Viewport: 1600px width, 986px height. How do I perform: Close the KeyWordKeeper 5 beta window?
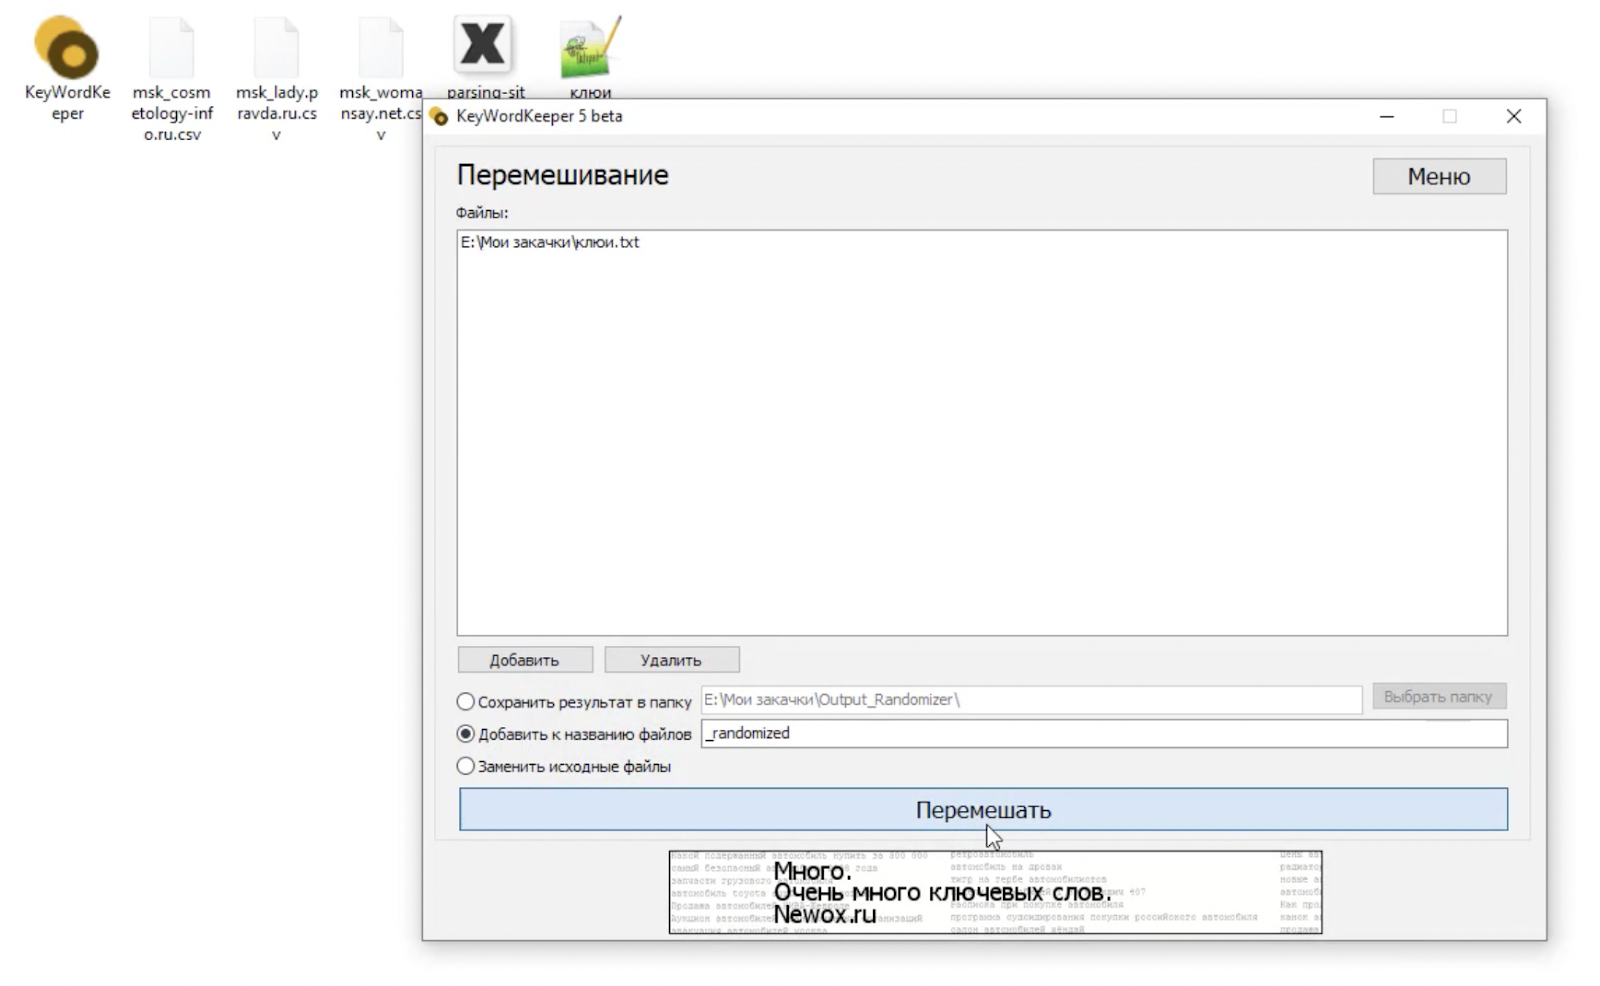1514,117
